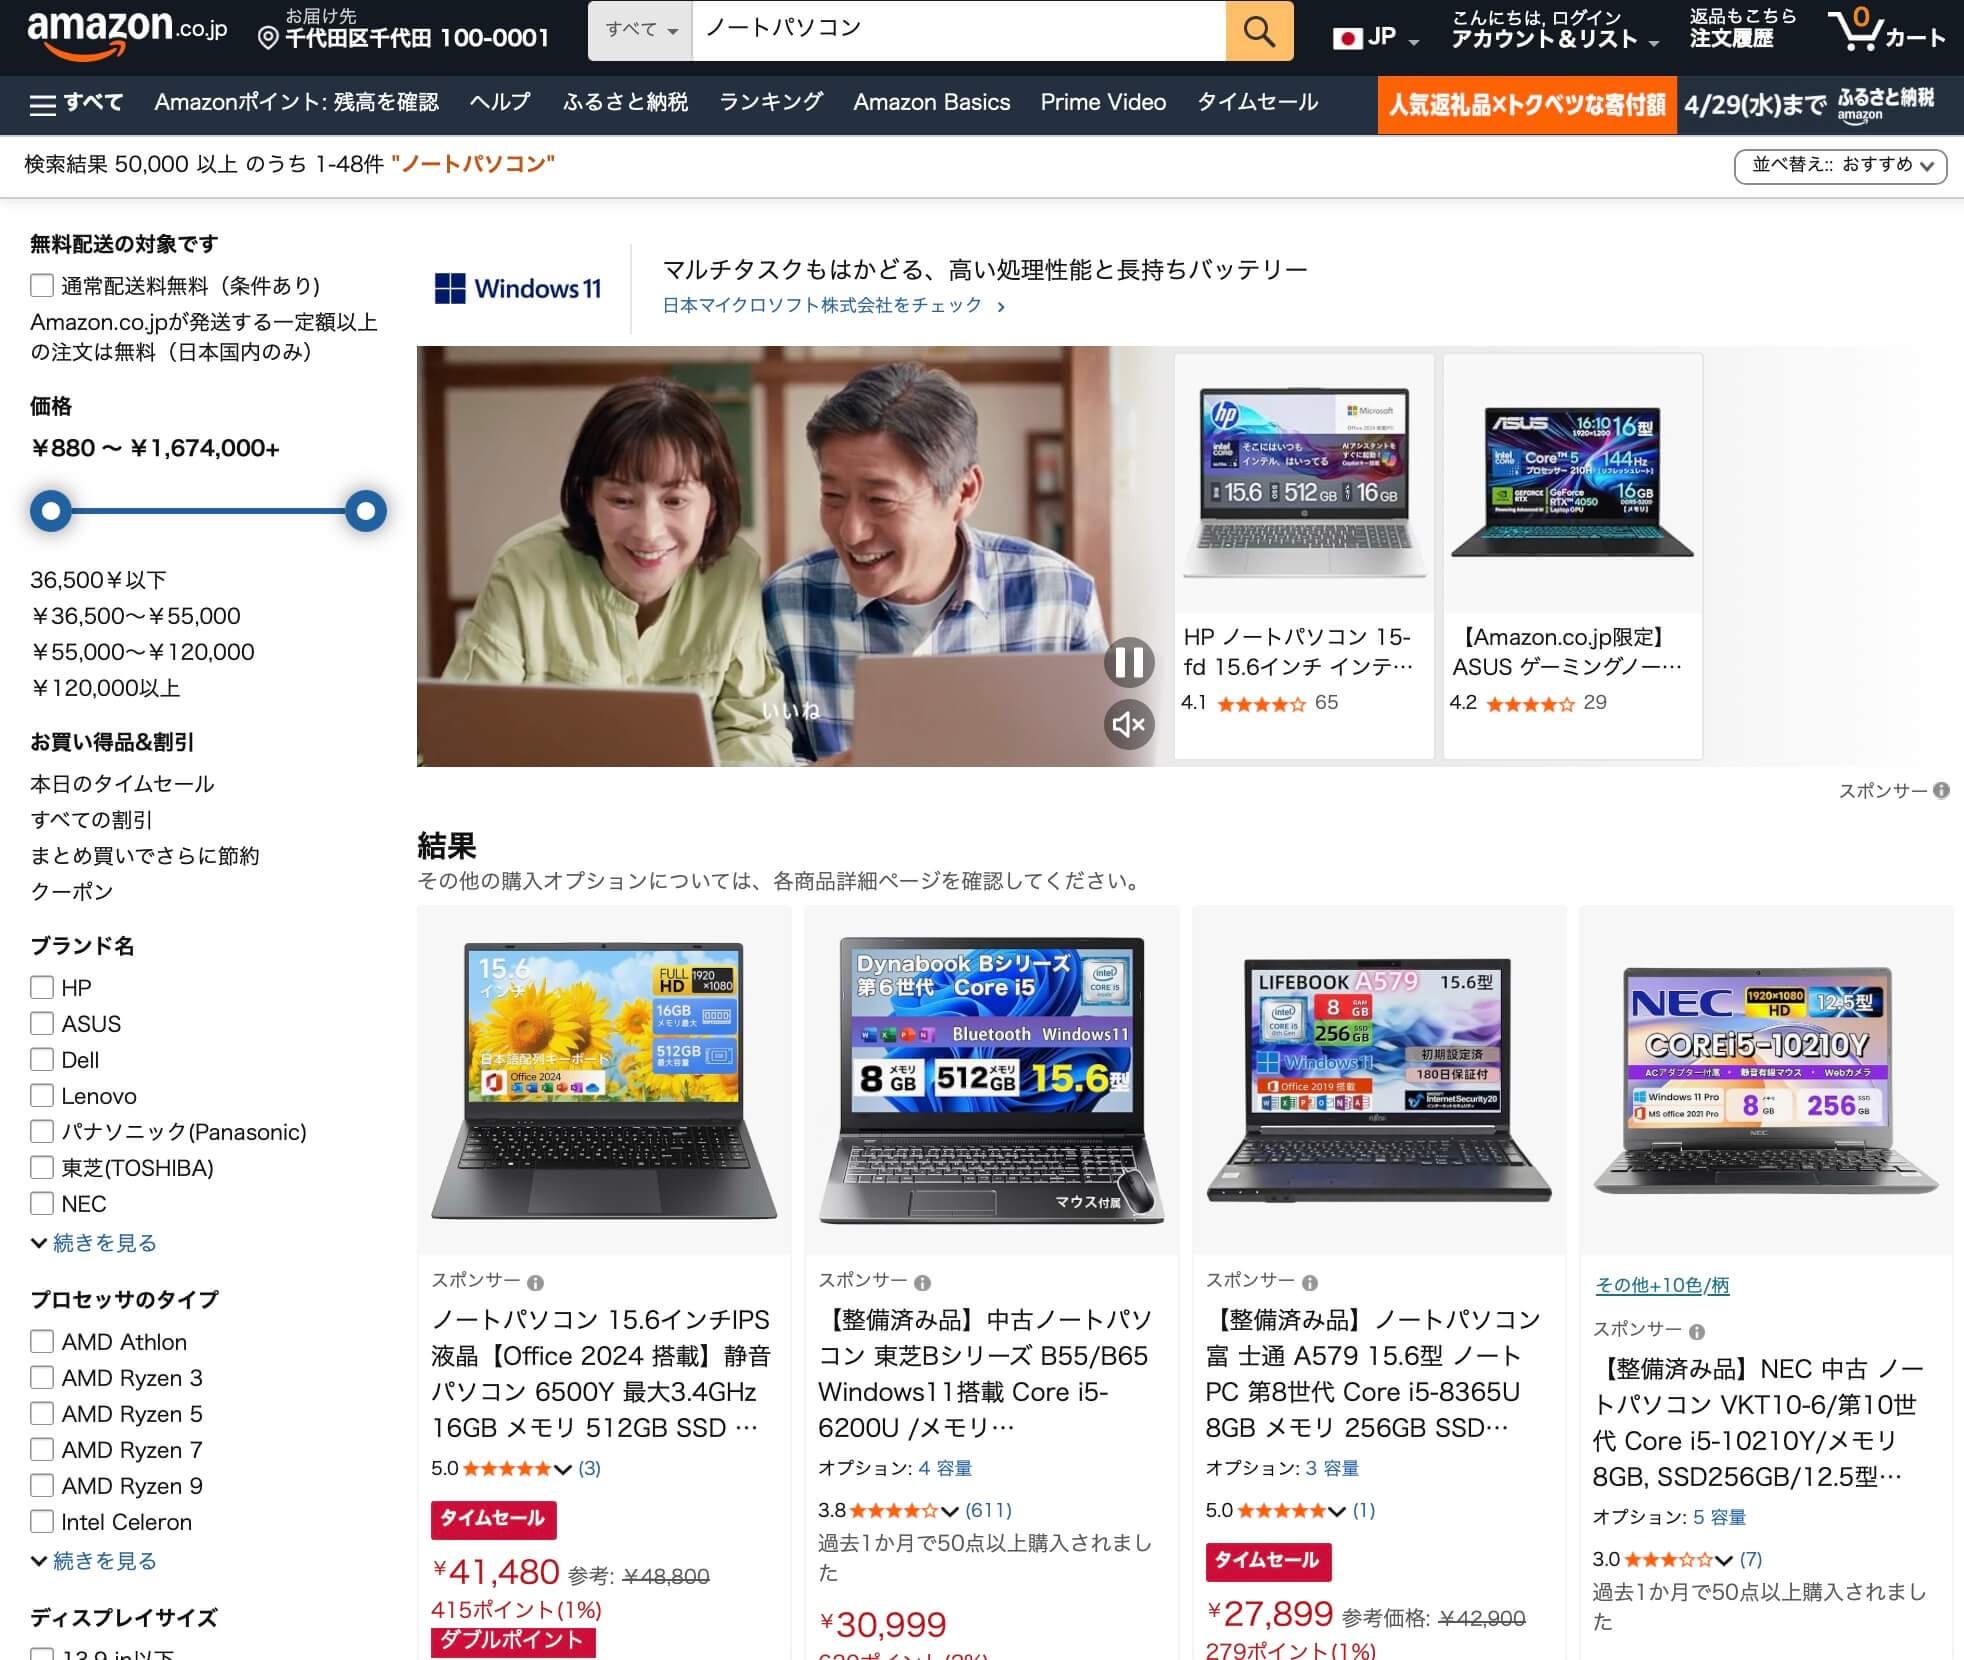Click the タイムセール badge on 15.6インチIPS laptop
This screenshot has width=1964, height=1660.
click(x=493, y=1519)
